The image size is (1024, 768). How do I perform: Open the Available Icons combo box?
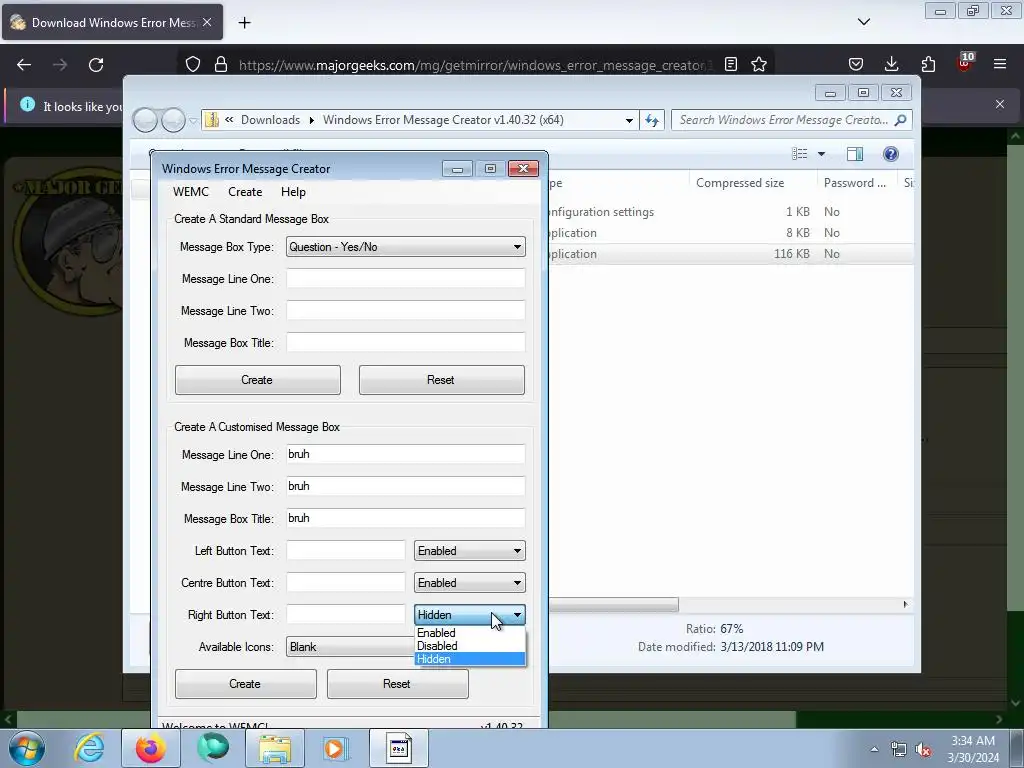tap(350, 647)
